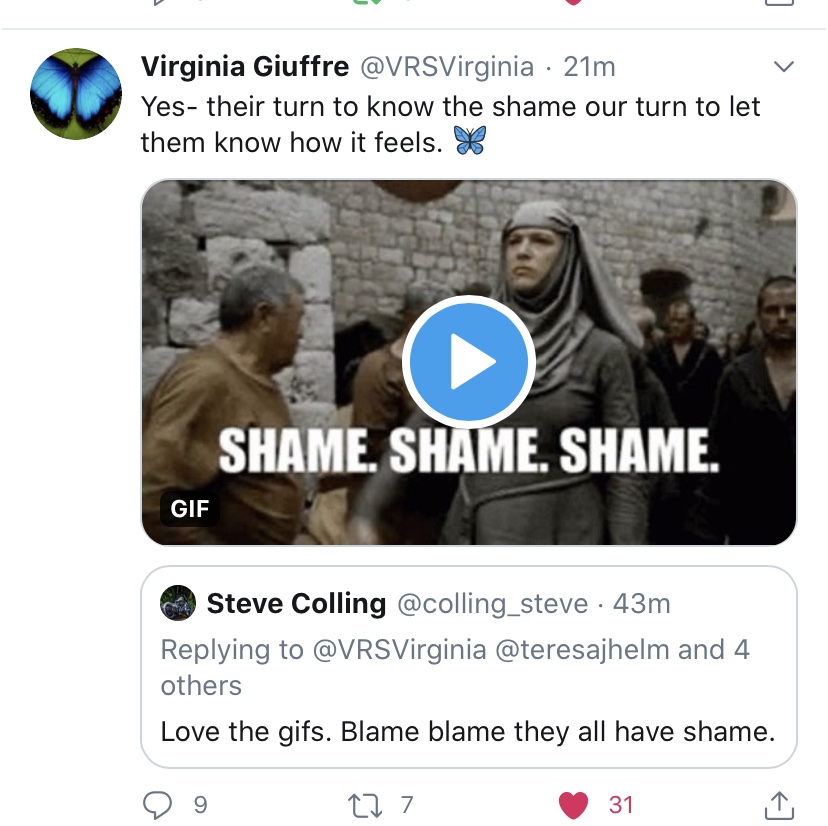Click the GIF badge label

point(190,508)
